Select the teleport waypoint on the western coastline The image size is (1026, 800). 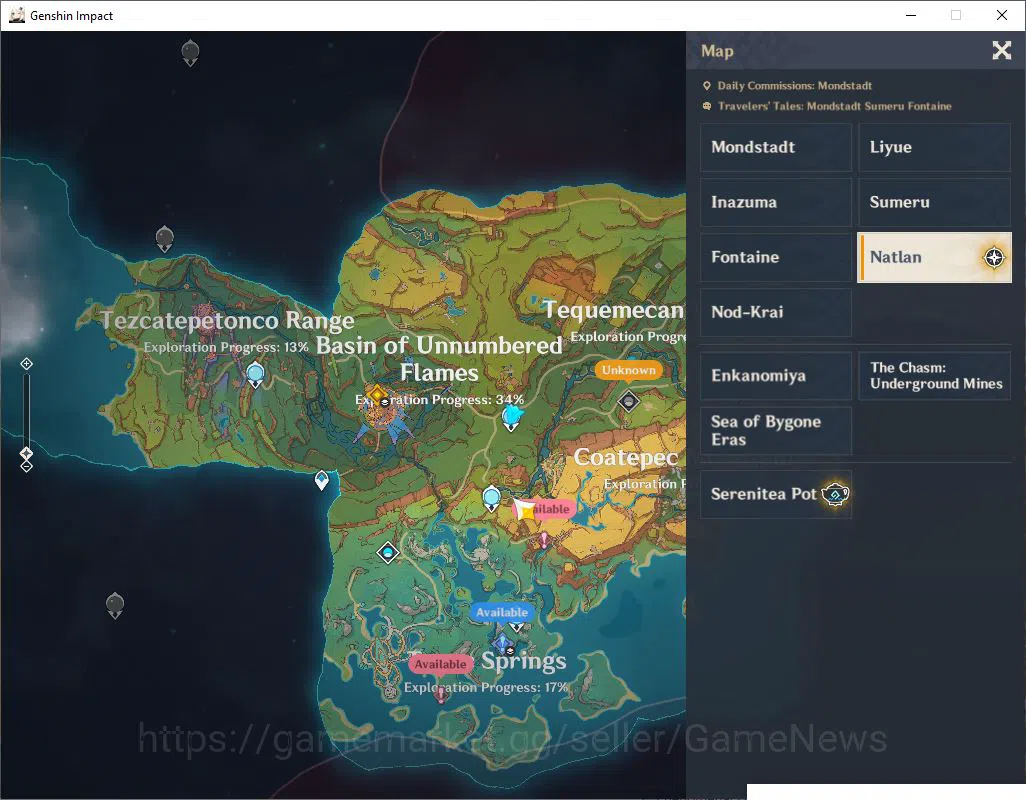point(321,480)
